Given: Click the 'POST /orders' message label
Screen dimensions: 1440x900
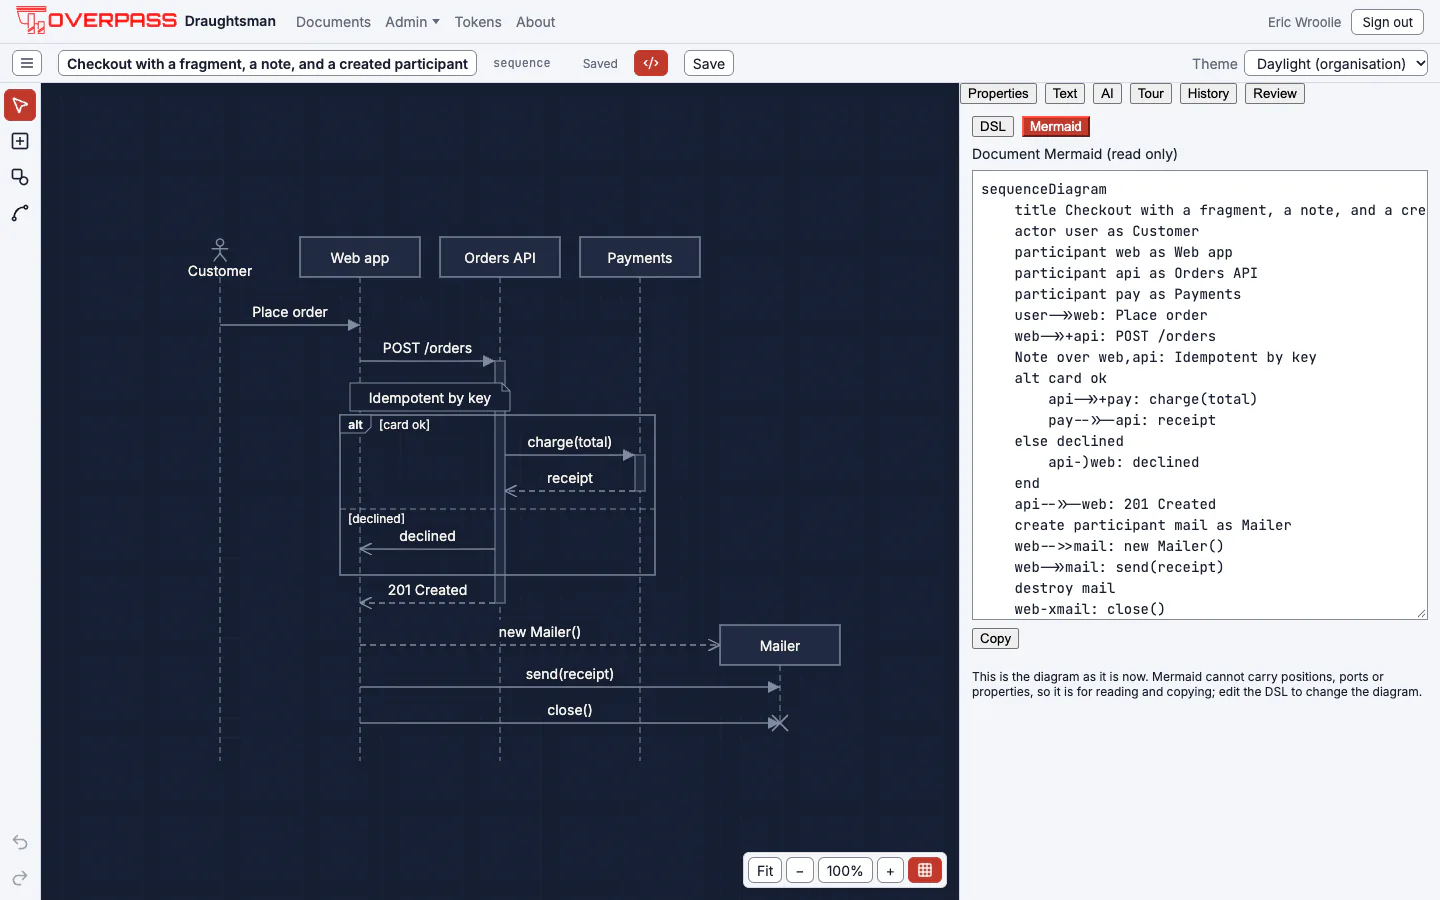Looking at the screenshot, I should pyautogui.click(x=427, y=348).
